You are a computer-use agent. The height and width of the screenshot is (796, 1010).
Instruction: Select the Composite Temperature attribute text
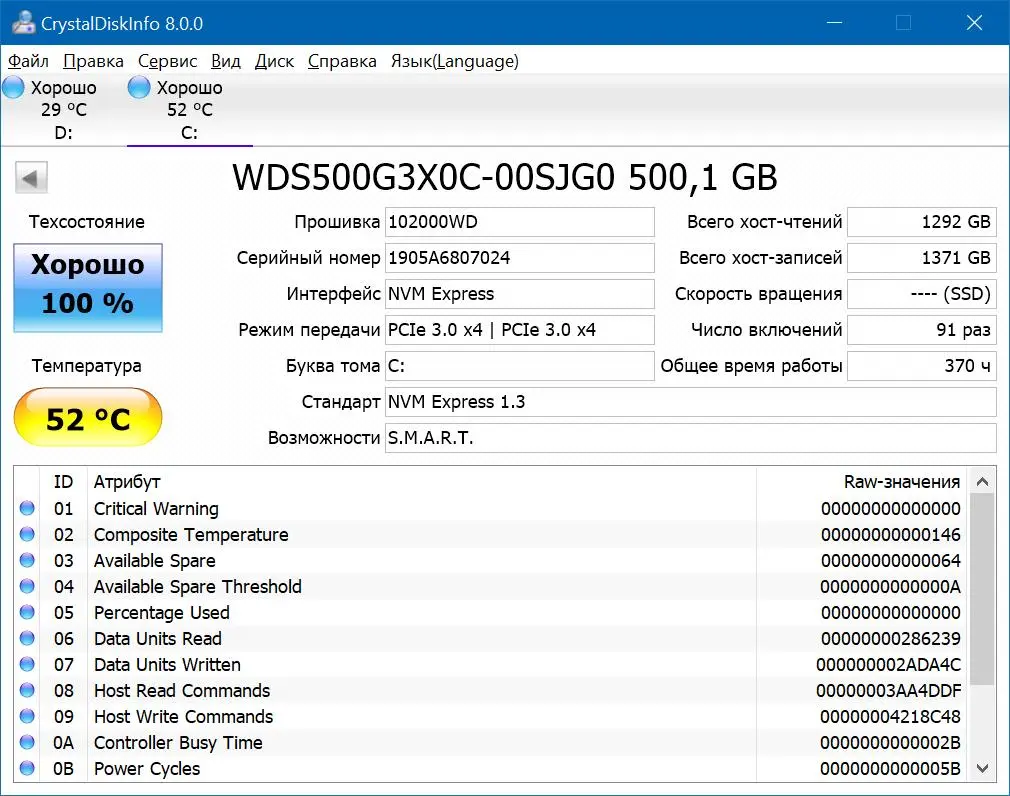pos(191,535)
